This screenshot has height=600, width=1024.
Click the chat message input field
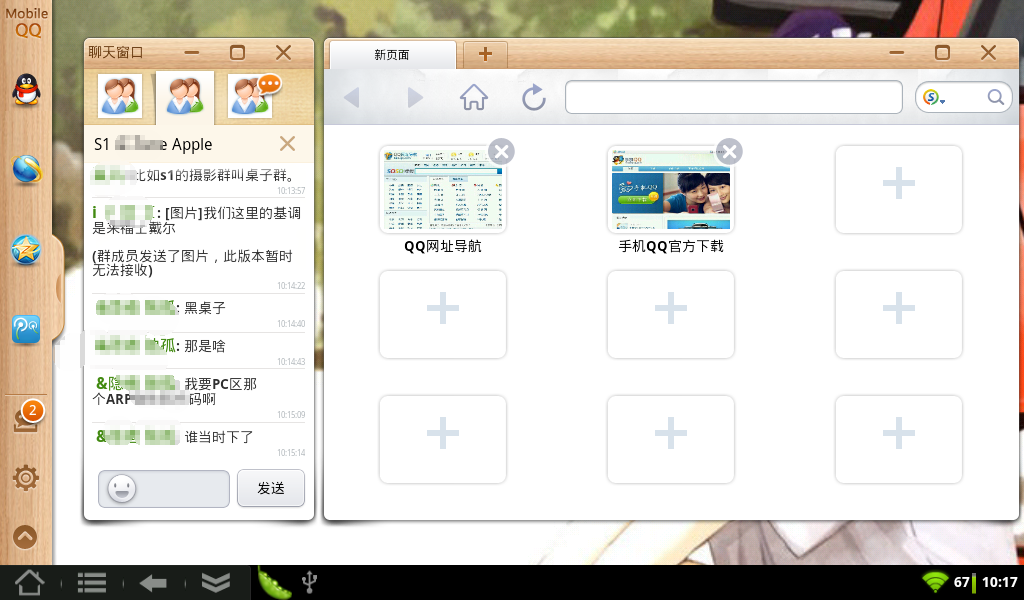pos(164,488)
